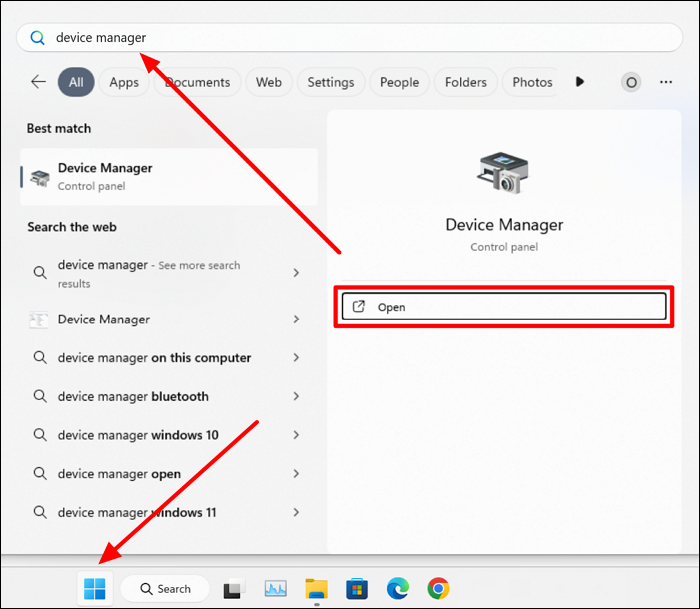Click search icon beside 'on this computer' suggestion
The width and height of the screenshot is (700, 609).
40,357
